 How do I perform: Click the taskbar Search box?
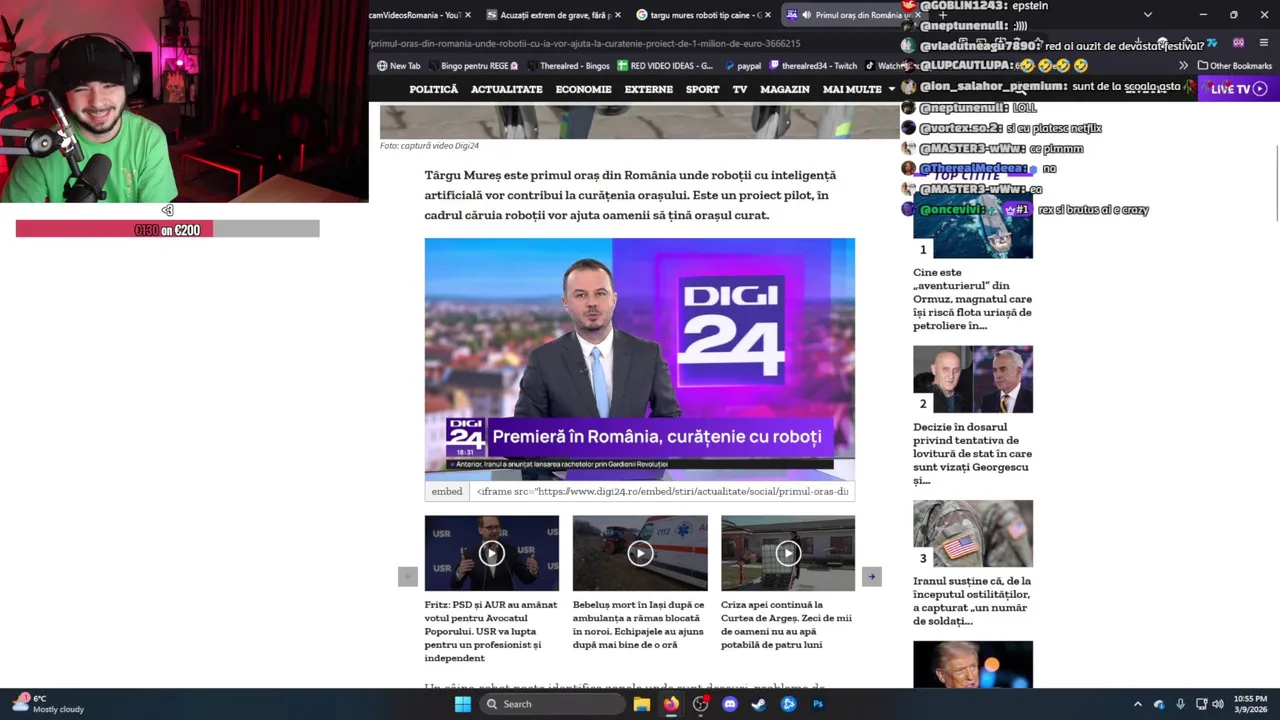pos(553,704)
